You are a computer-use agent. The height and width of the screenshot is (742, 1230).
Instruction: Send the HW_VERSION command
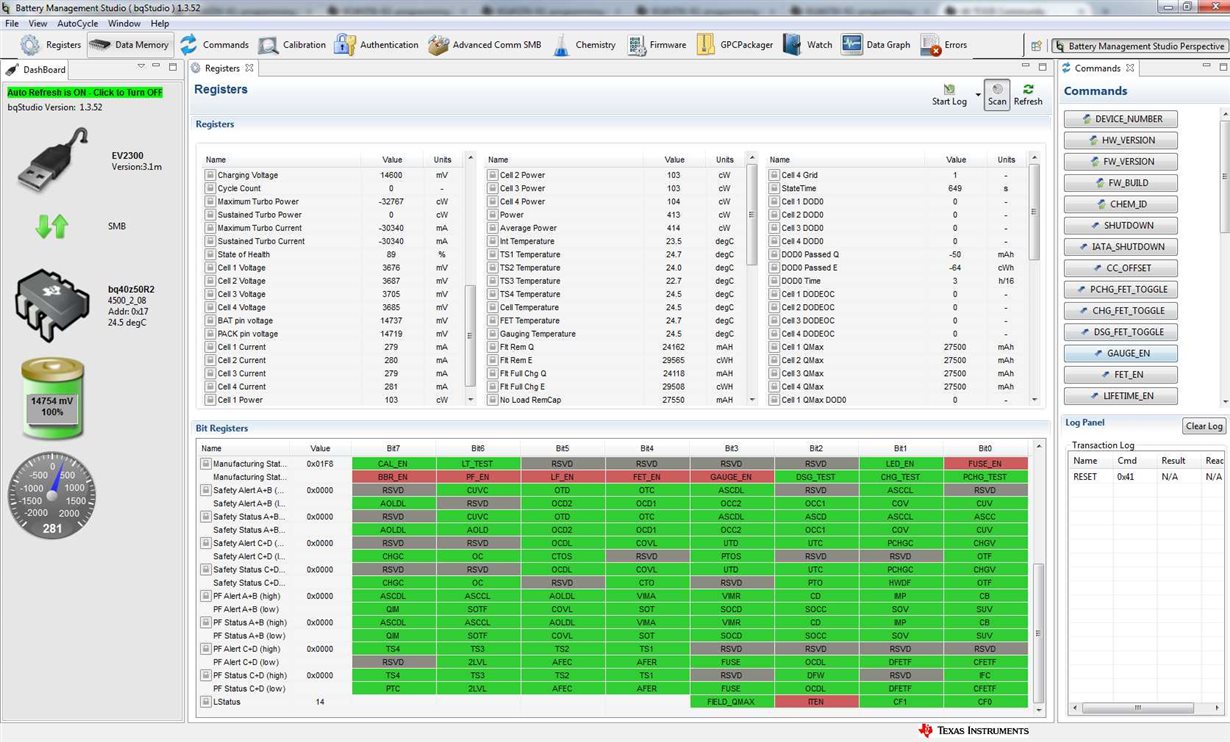point(1120,140)
